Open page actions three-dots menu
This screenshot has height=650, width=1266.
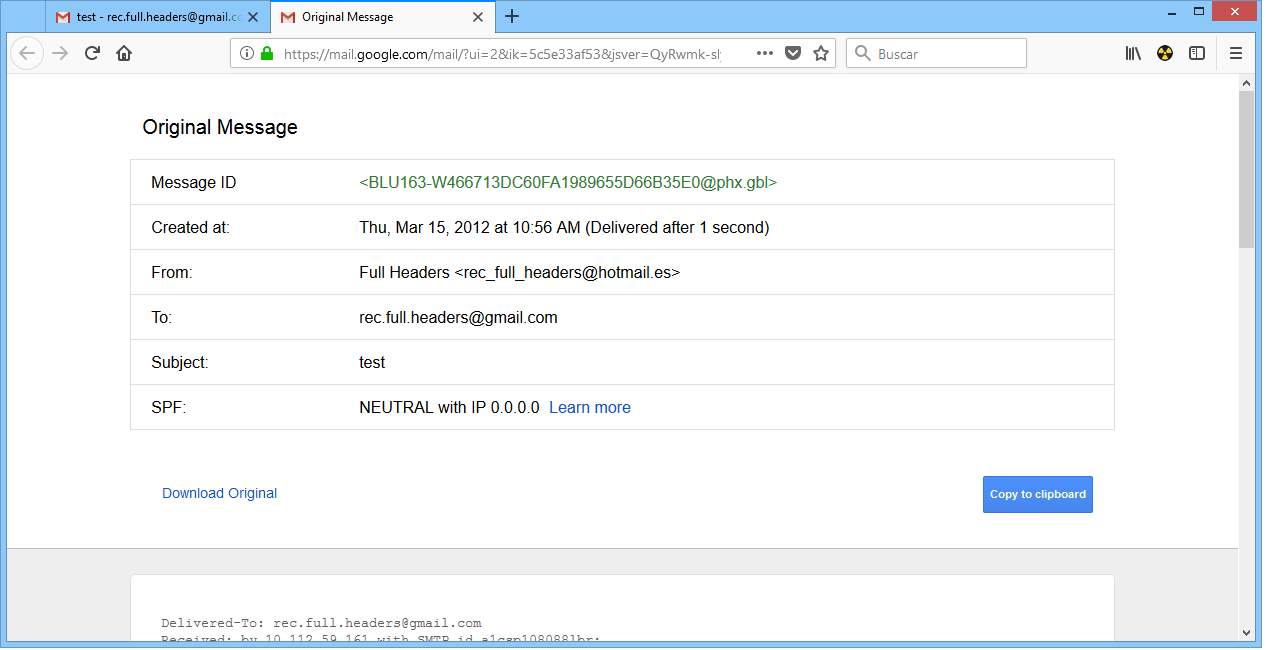pyautogui.click(x=765, y=54)
